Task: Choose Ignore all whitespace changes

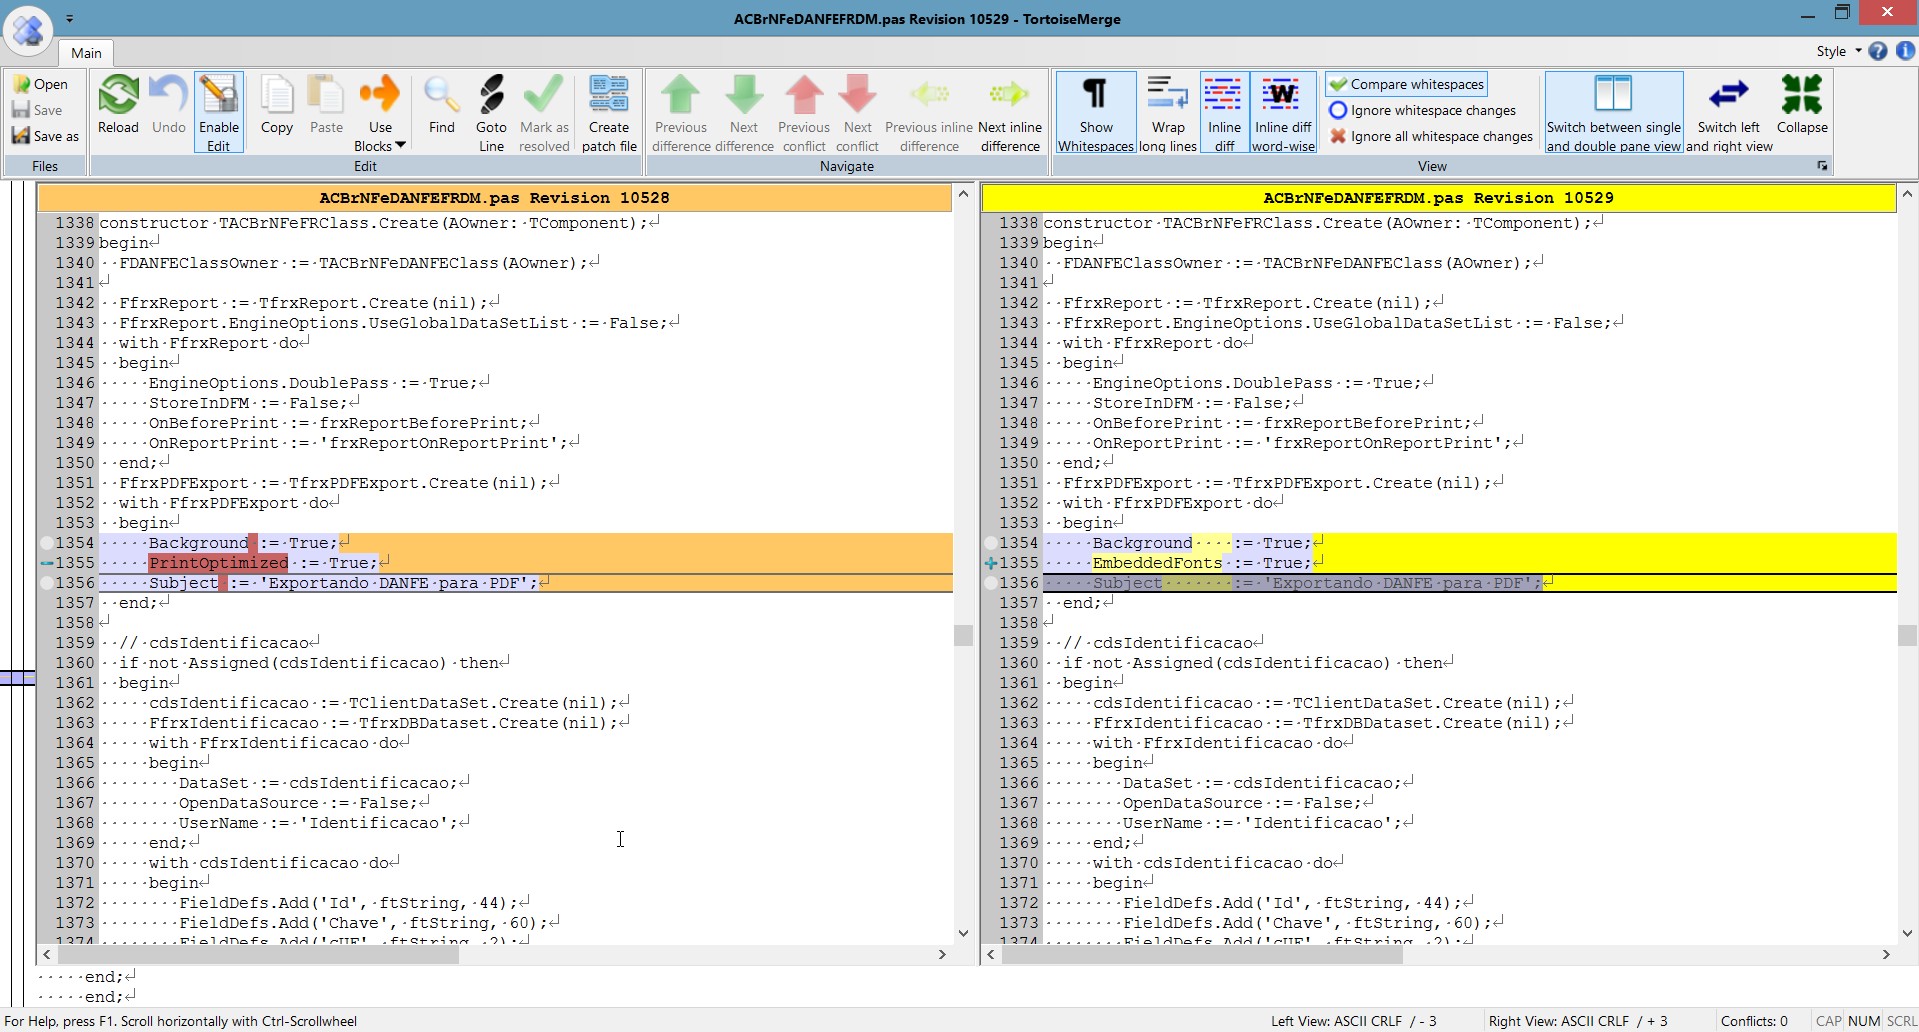Action: [1430, 136]
